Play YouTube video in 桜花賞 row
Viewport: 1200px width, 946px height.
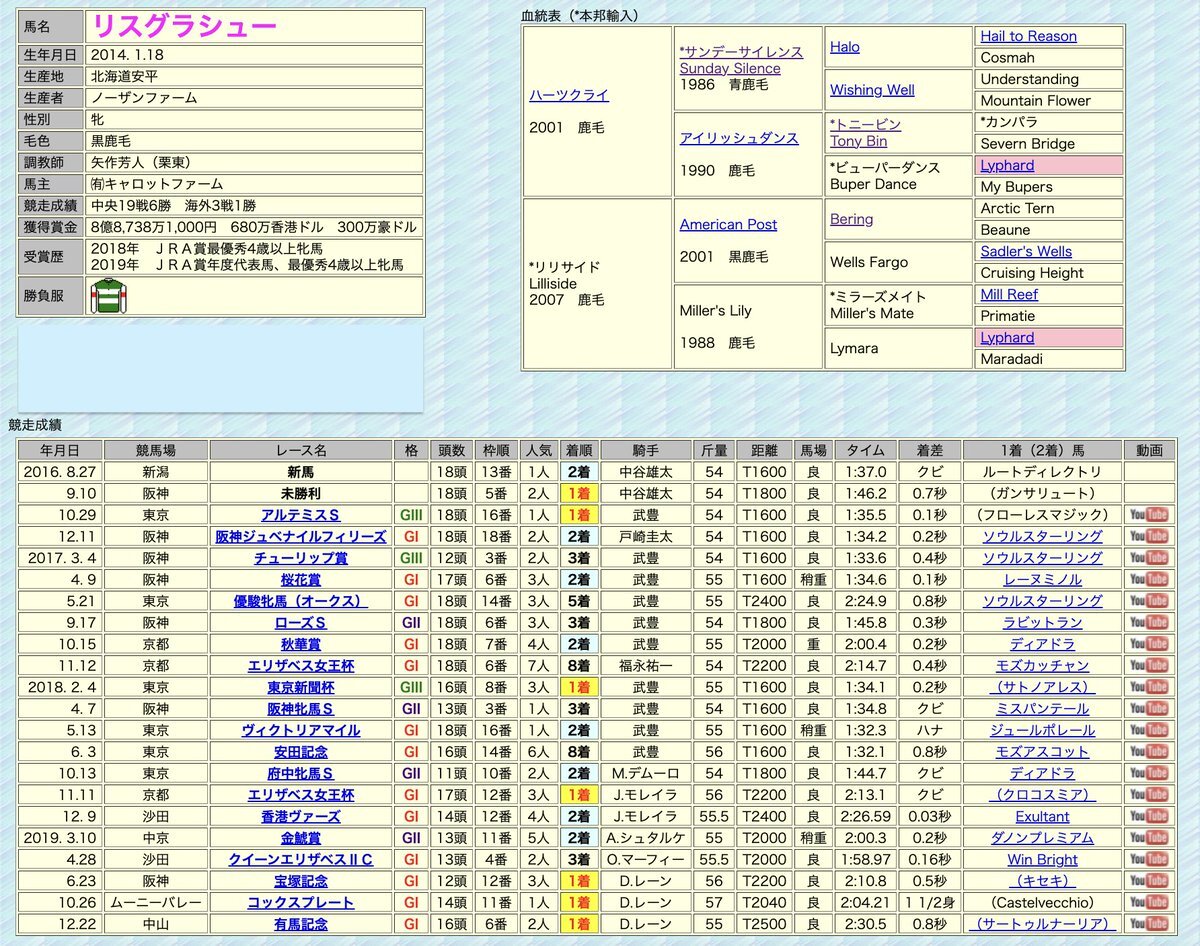pos(1148,580)
